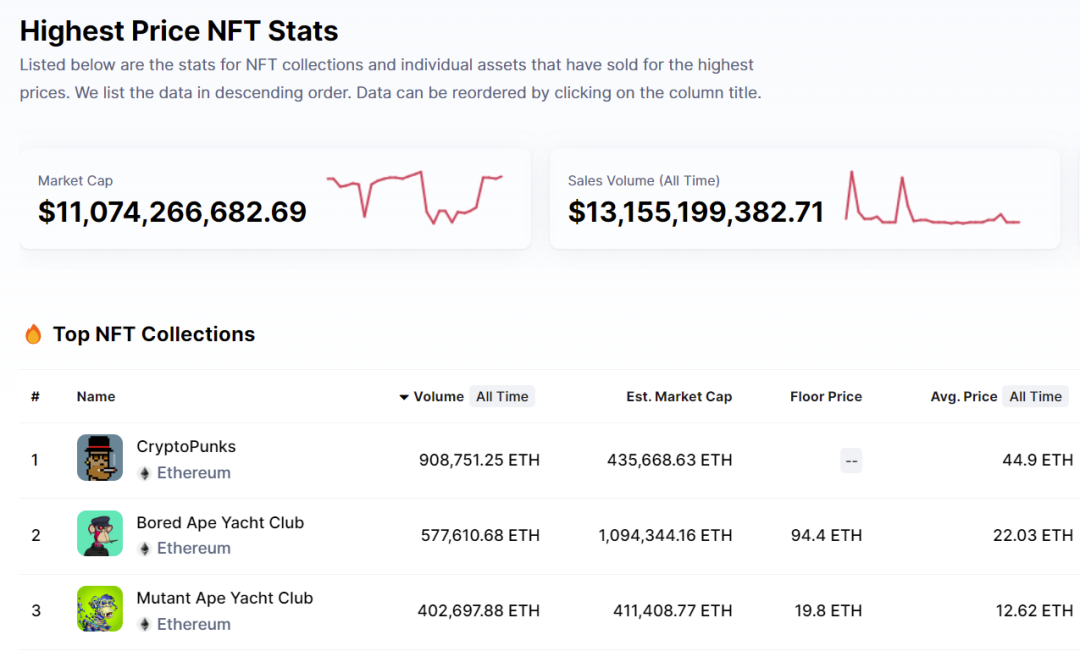The height and width of the screenshot is (651, 1080).
Task: Click the CryptoPunks empty floor price badge
Action: coord(851,461)
